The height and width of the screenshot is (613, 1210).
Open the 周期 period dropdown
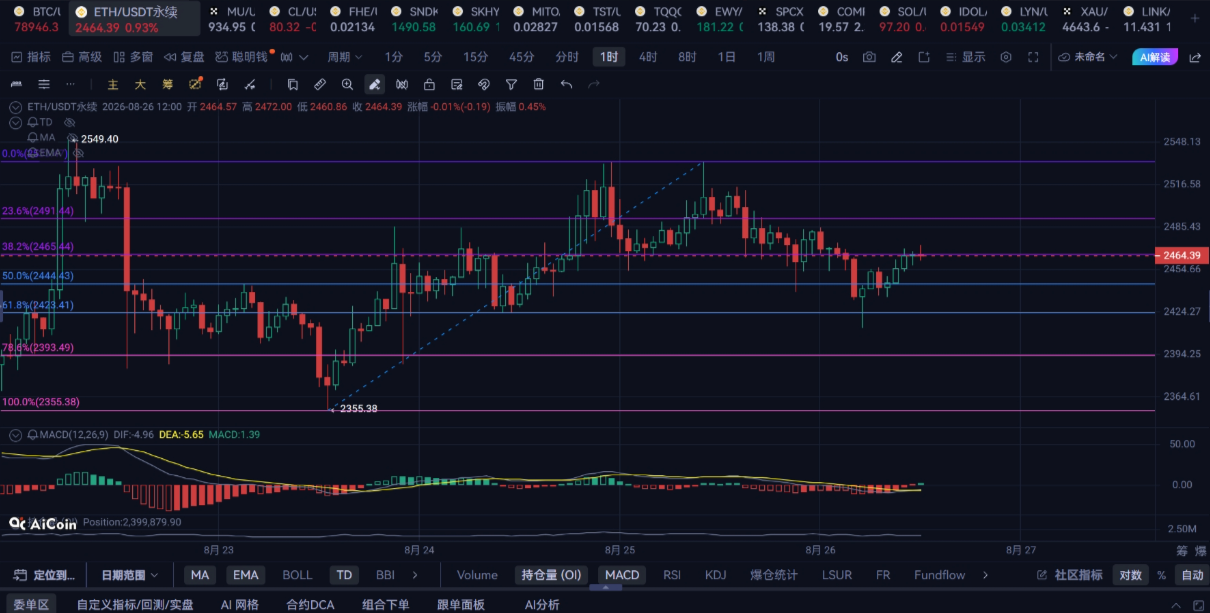(344, 57)
